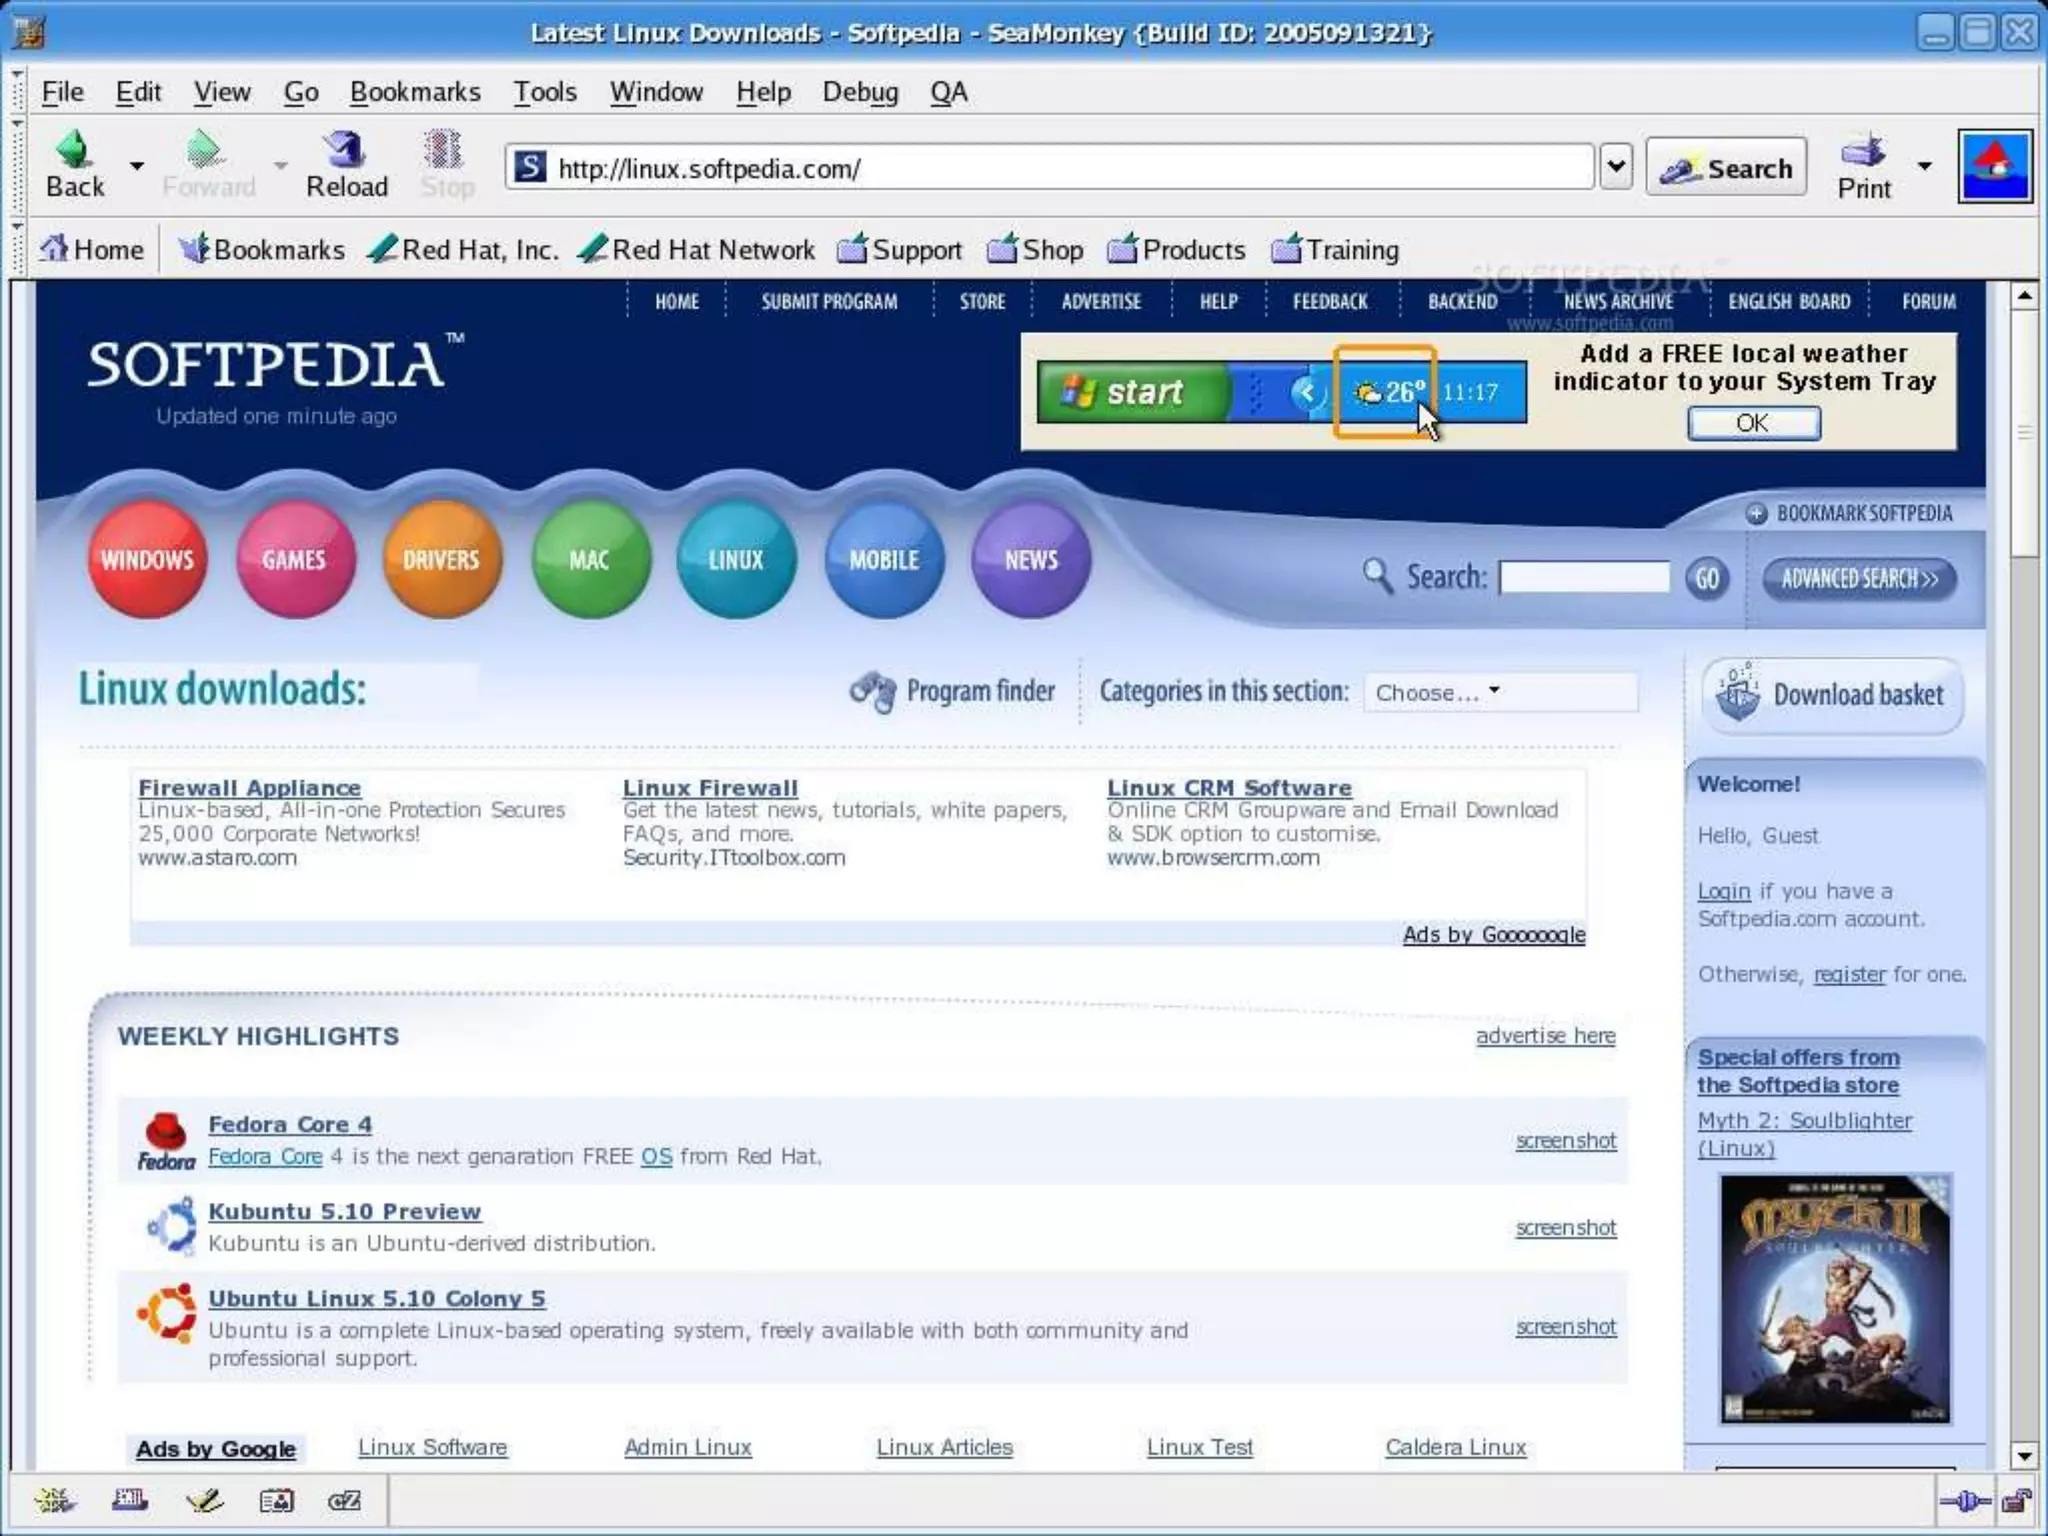The image size is (2048, 1536).
Task: Open Address Book status bar icon
Action: point(276,1500)
